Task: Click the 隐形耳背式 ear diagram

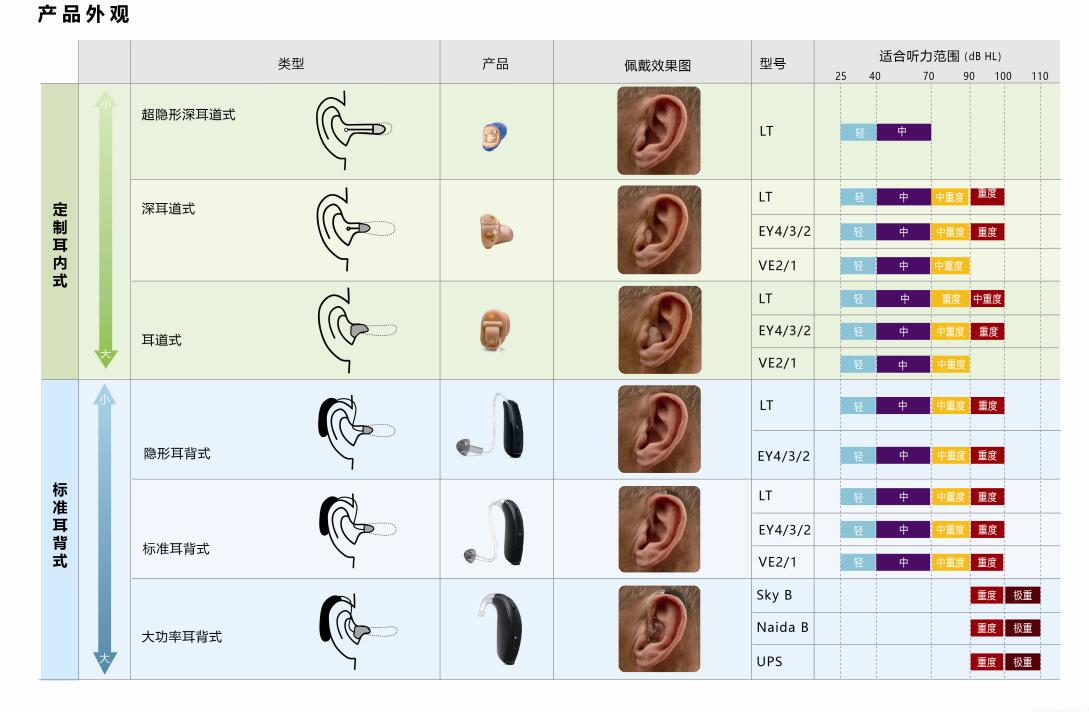Action: click(x=354, y=430)
